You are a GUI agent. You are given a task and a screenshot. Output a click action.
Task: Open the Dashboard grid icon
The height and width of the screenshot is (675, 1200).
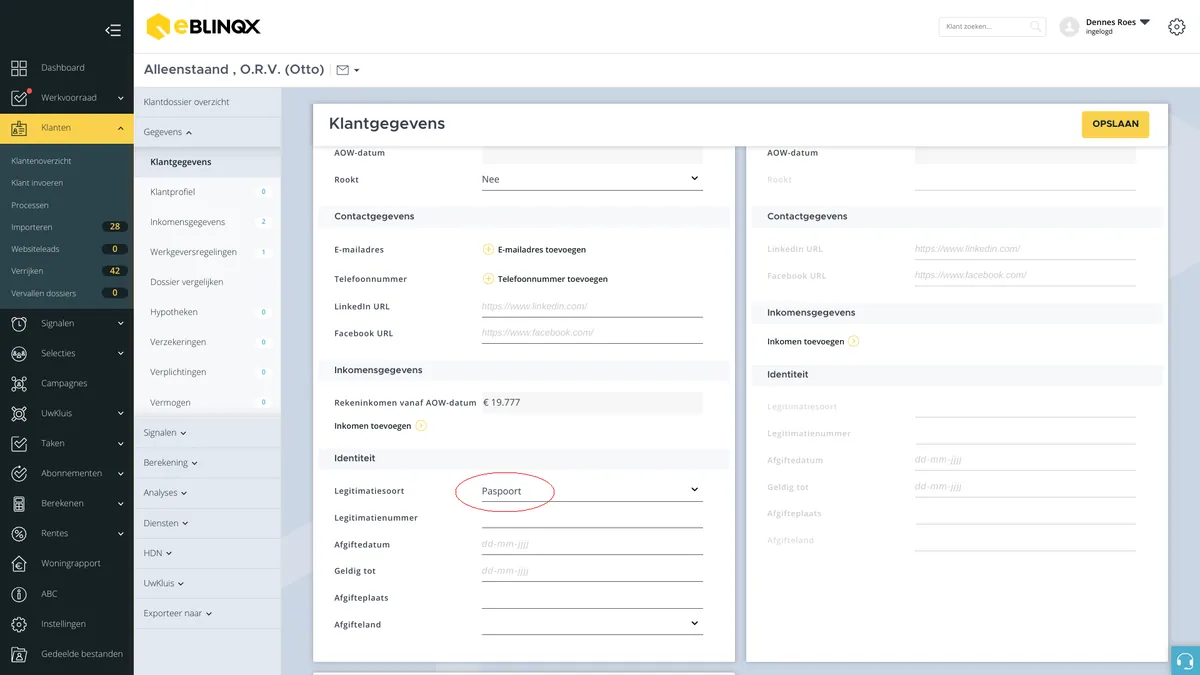coord(19,68)
